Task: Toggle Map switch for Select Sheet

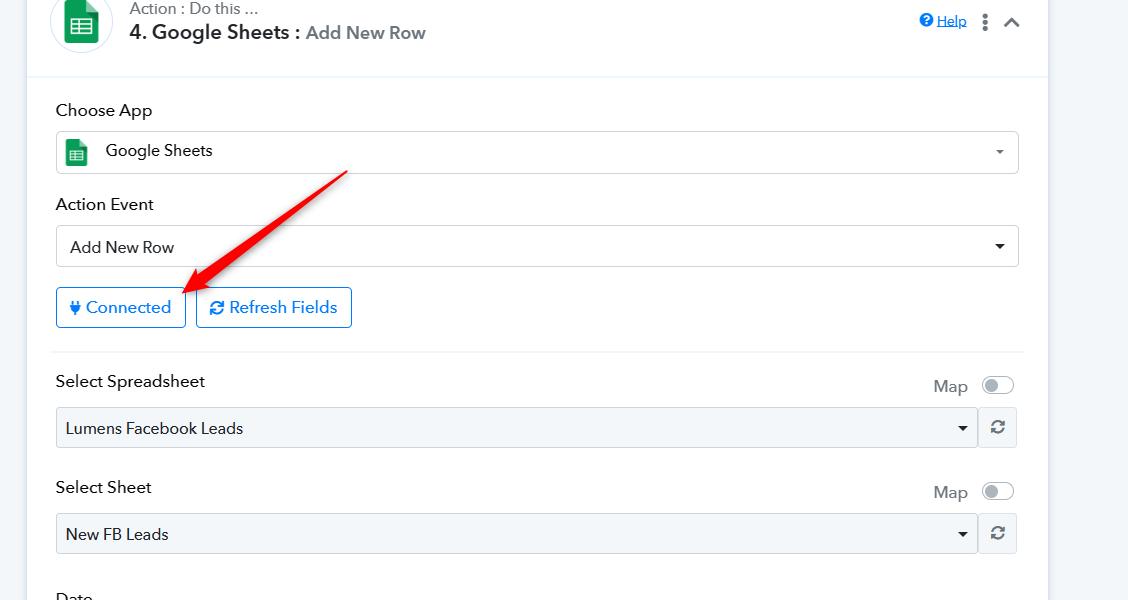Action: click(998, 491)
